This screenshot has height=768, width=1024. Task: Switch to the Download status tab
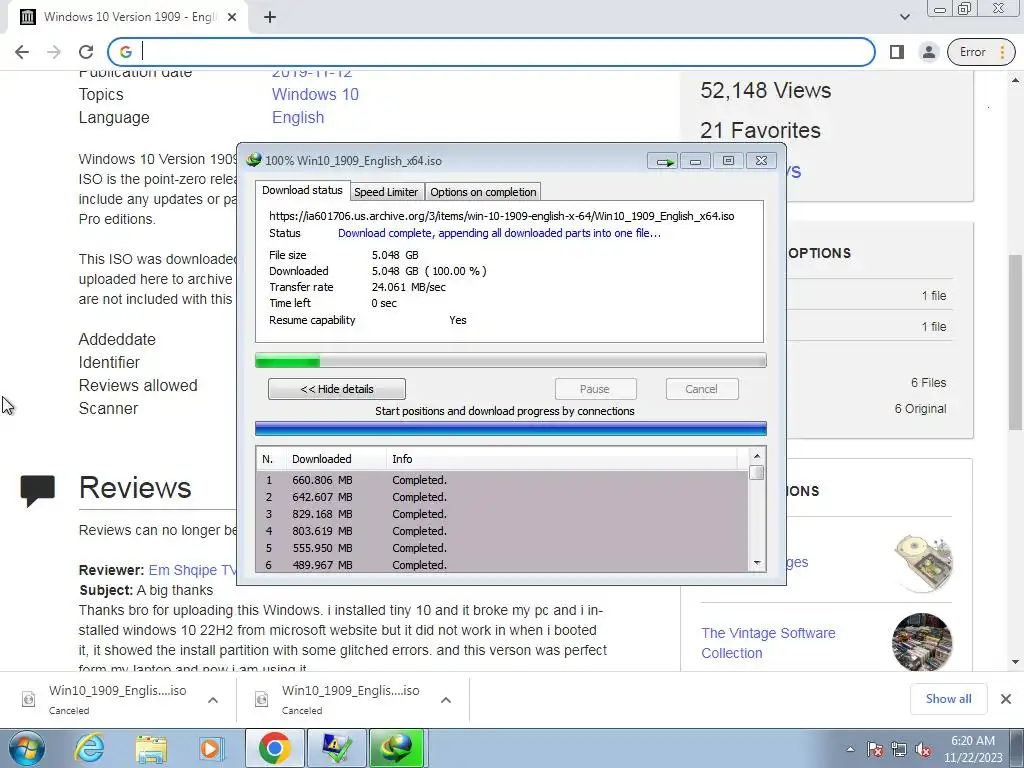click(302, 190)
